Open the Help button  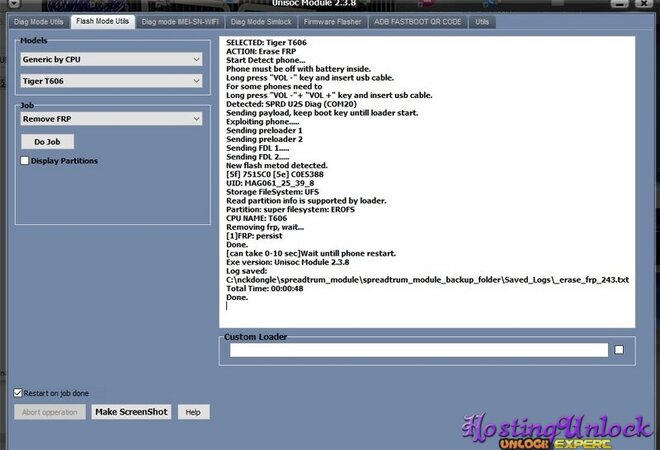coord(193,412)
